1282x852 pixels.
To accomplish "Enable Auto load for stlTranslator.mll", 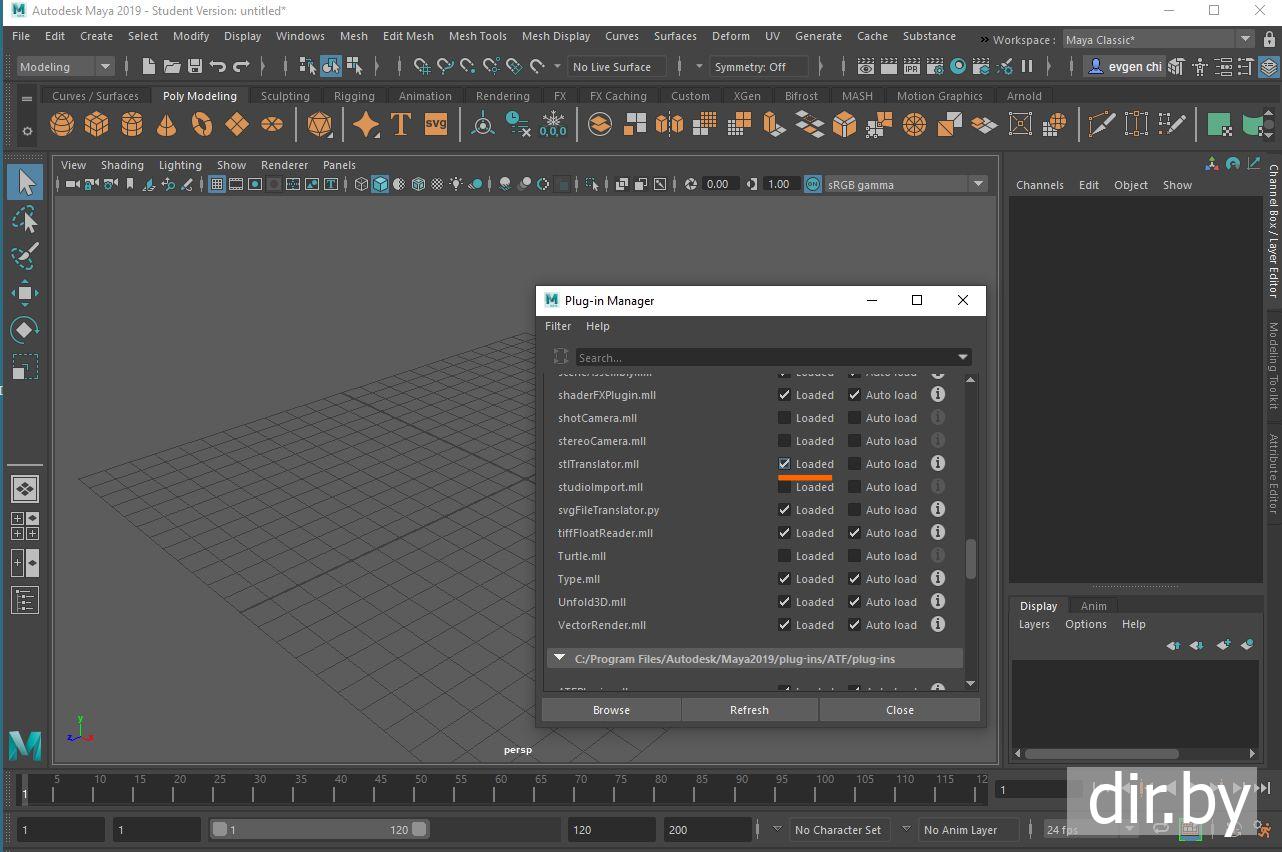I will [x=855, y=464].
